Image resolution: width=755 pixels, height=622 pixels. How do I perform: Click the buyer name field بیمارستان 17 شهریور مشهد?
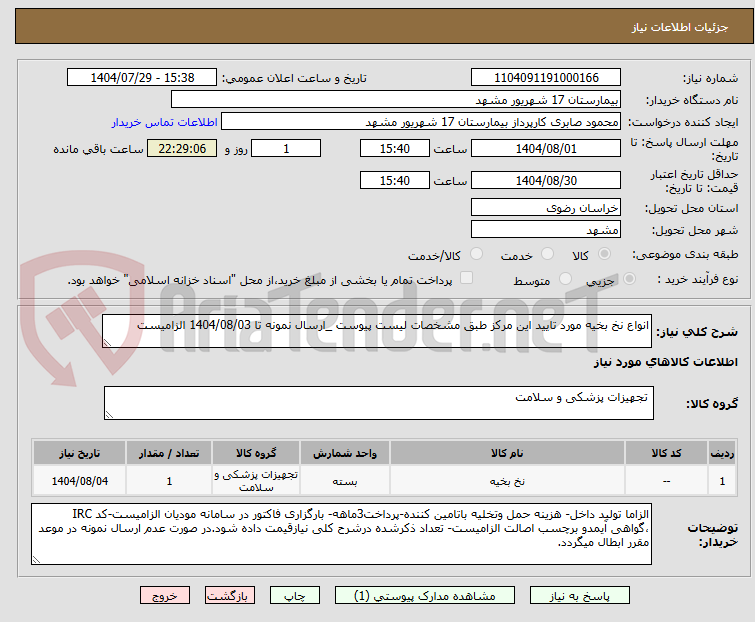396,100
